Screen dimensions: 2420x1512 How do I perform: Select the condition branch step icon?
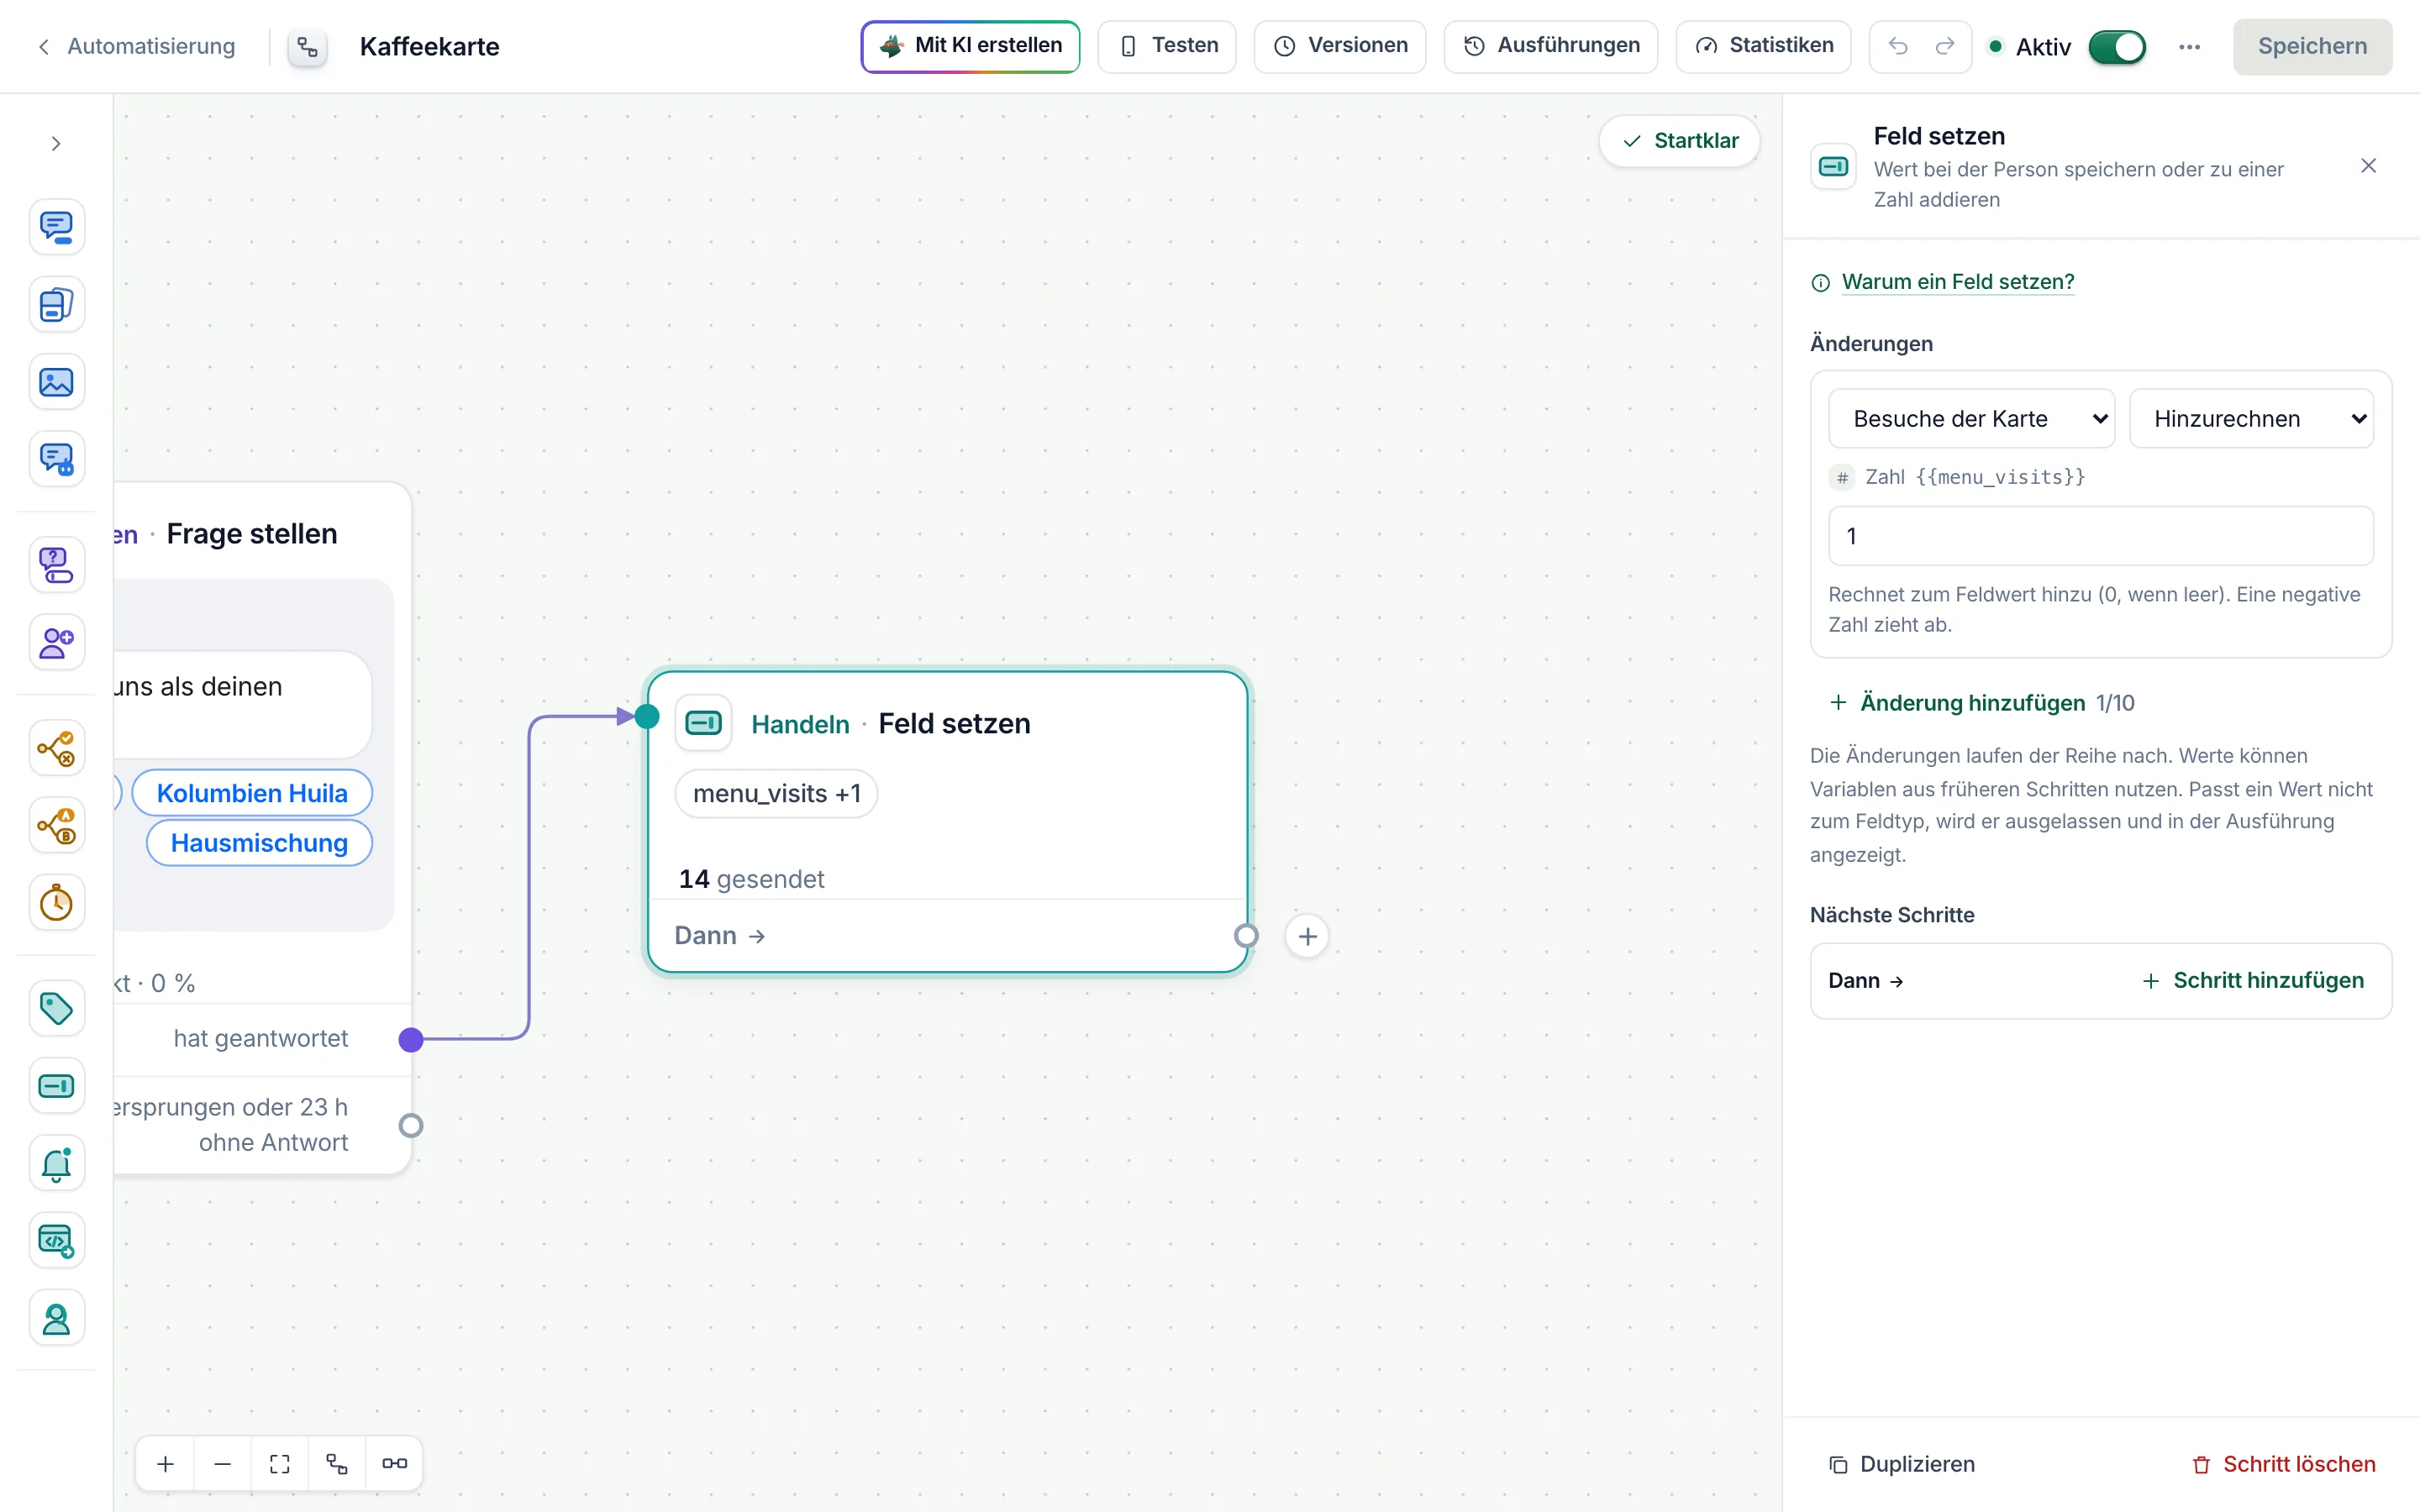[x=56, y=748]
